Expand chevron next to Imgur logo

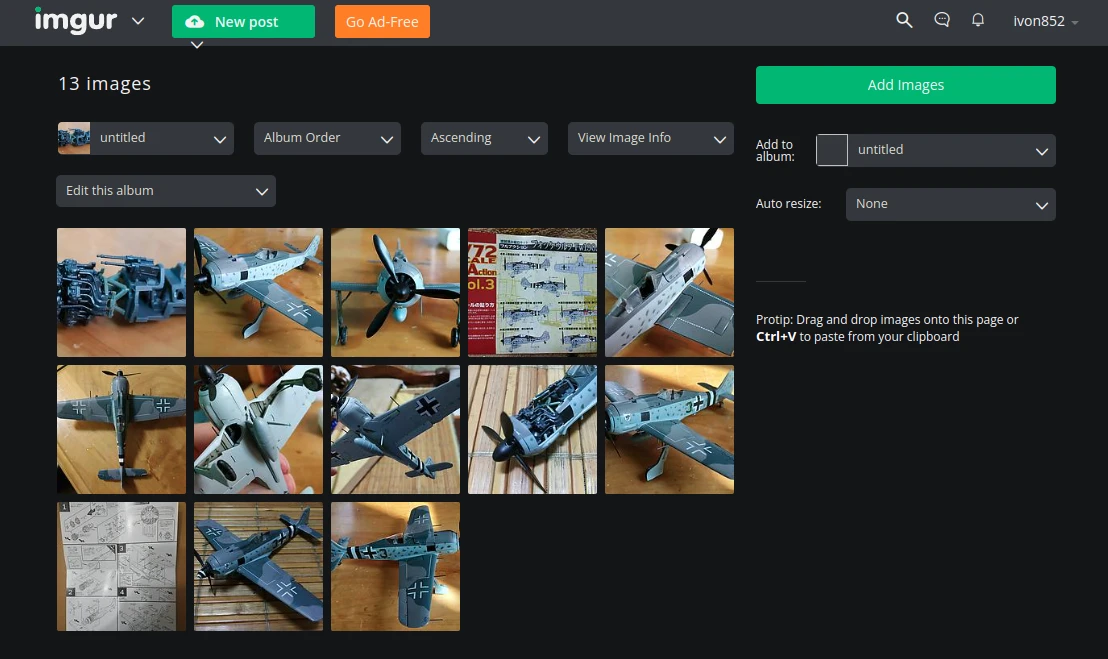click(x=138, y=21)
